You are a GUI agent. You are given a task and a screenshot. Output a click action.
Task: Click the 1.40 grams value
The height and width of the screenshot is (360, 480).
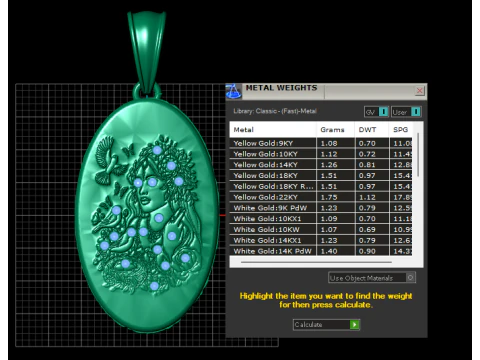click(329, 251)
